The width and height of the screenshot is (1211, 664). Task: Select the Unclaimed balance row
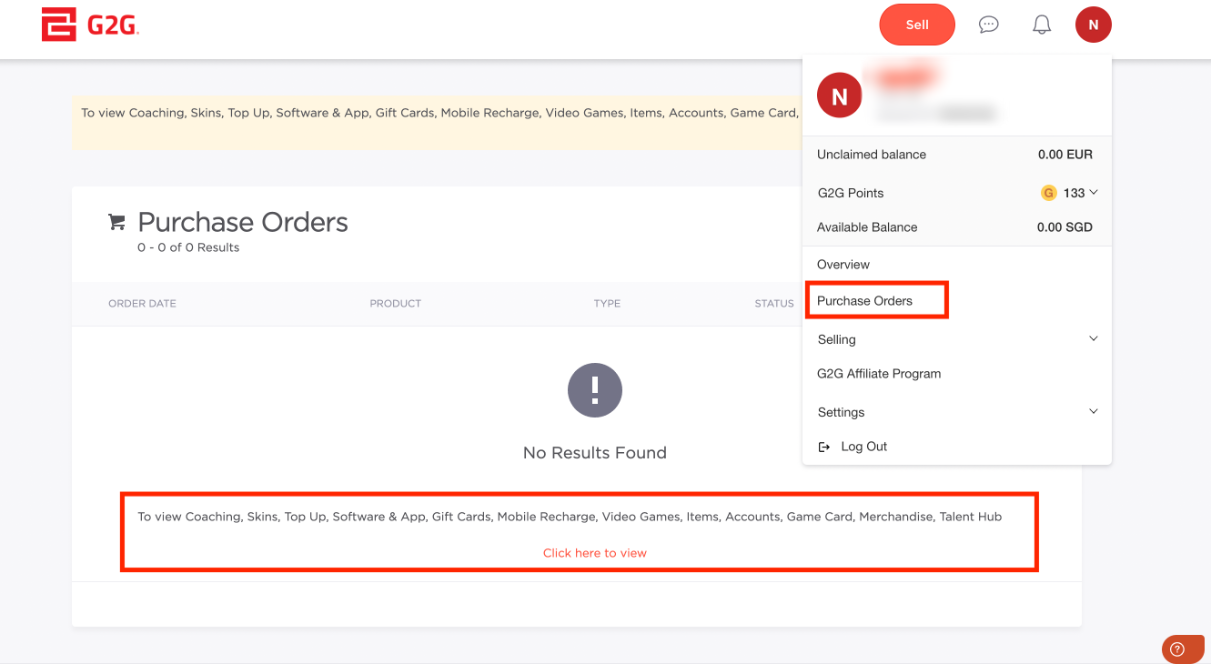957,155
